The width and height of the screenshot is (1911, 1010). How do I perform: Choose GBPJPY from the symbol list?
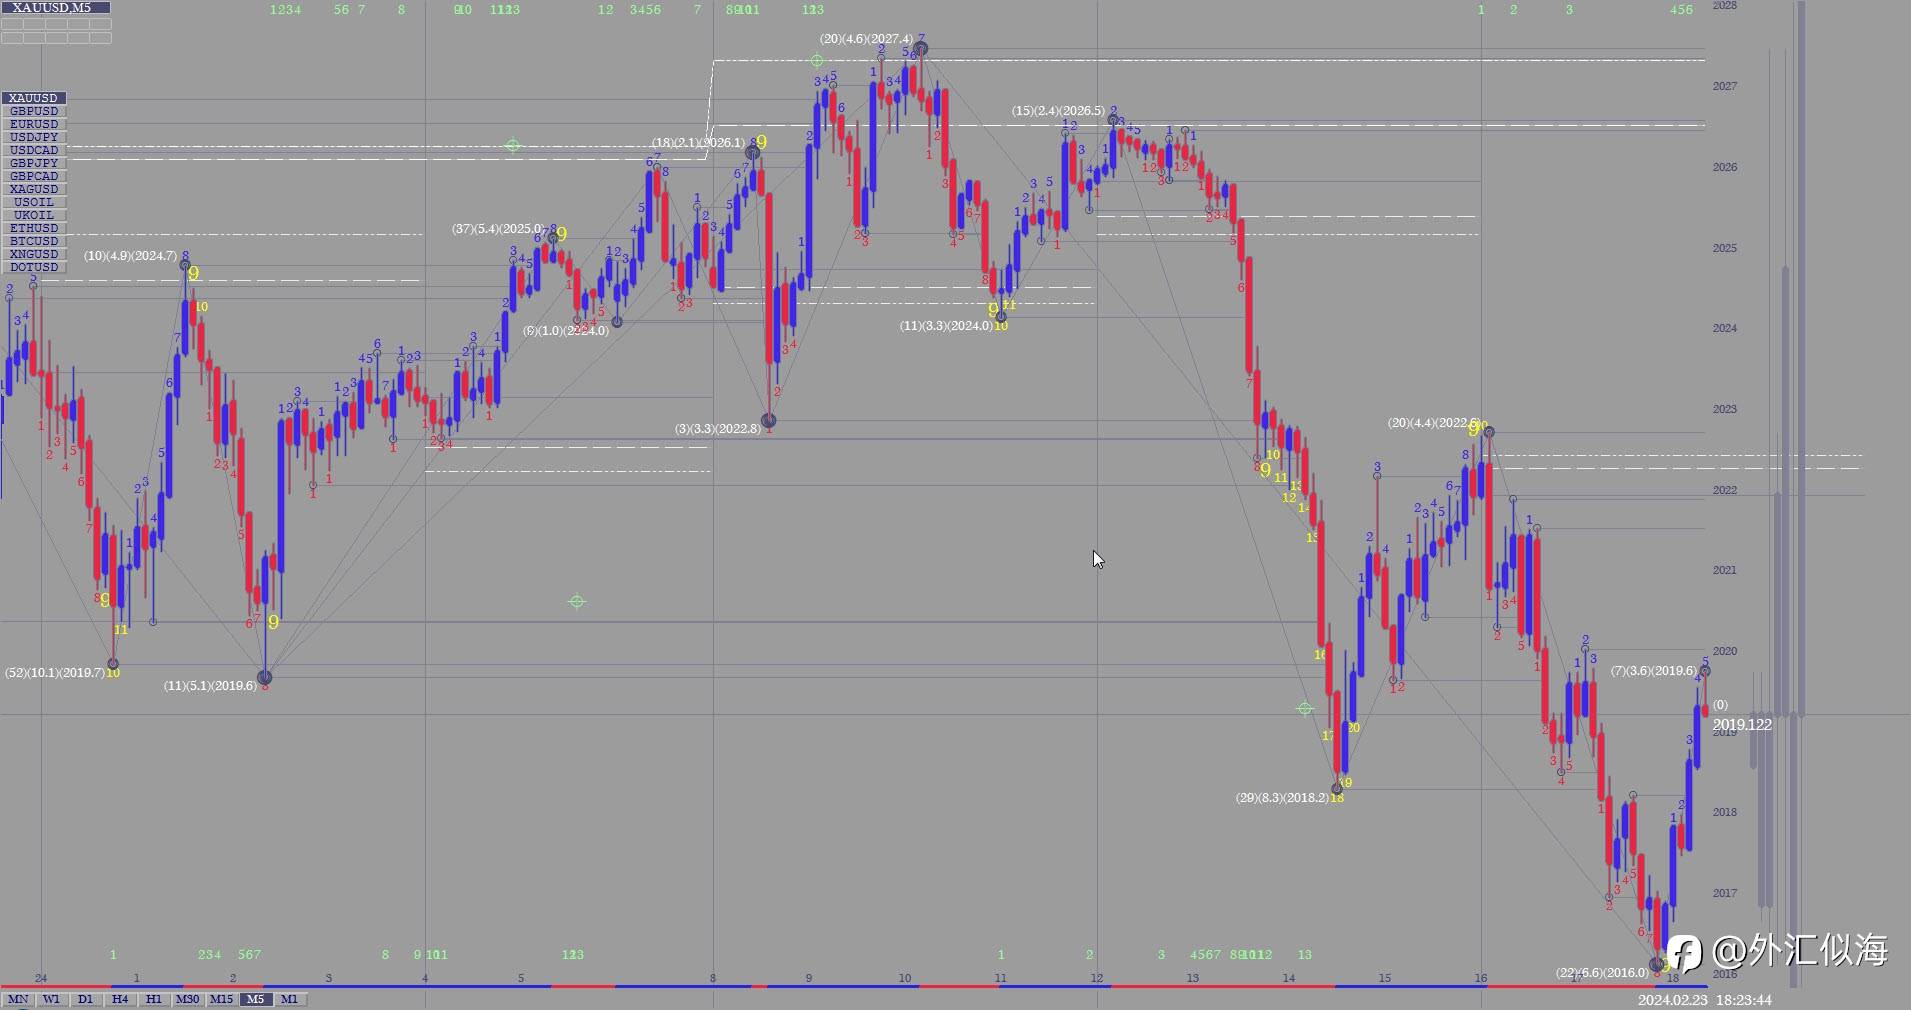[34, 163]
